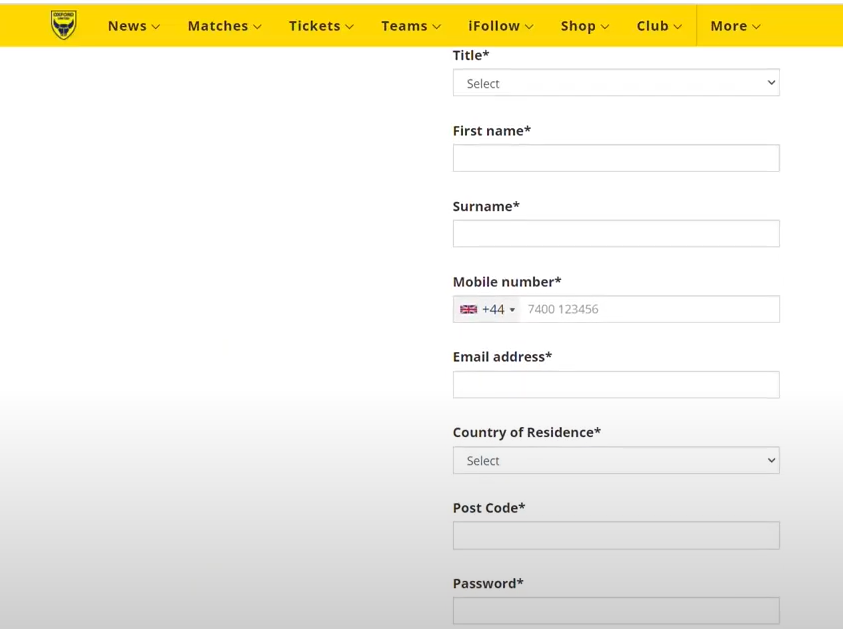Open the Club menu
This screenshot has height=629, width=843.
click(x=659, y=26)
